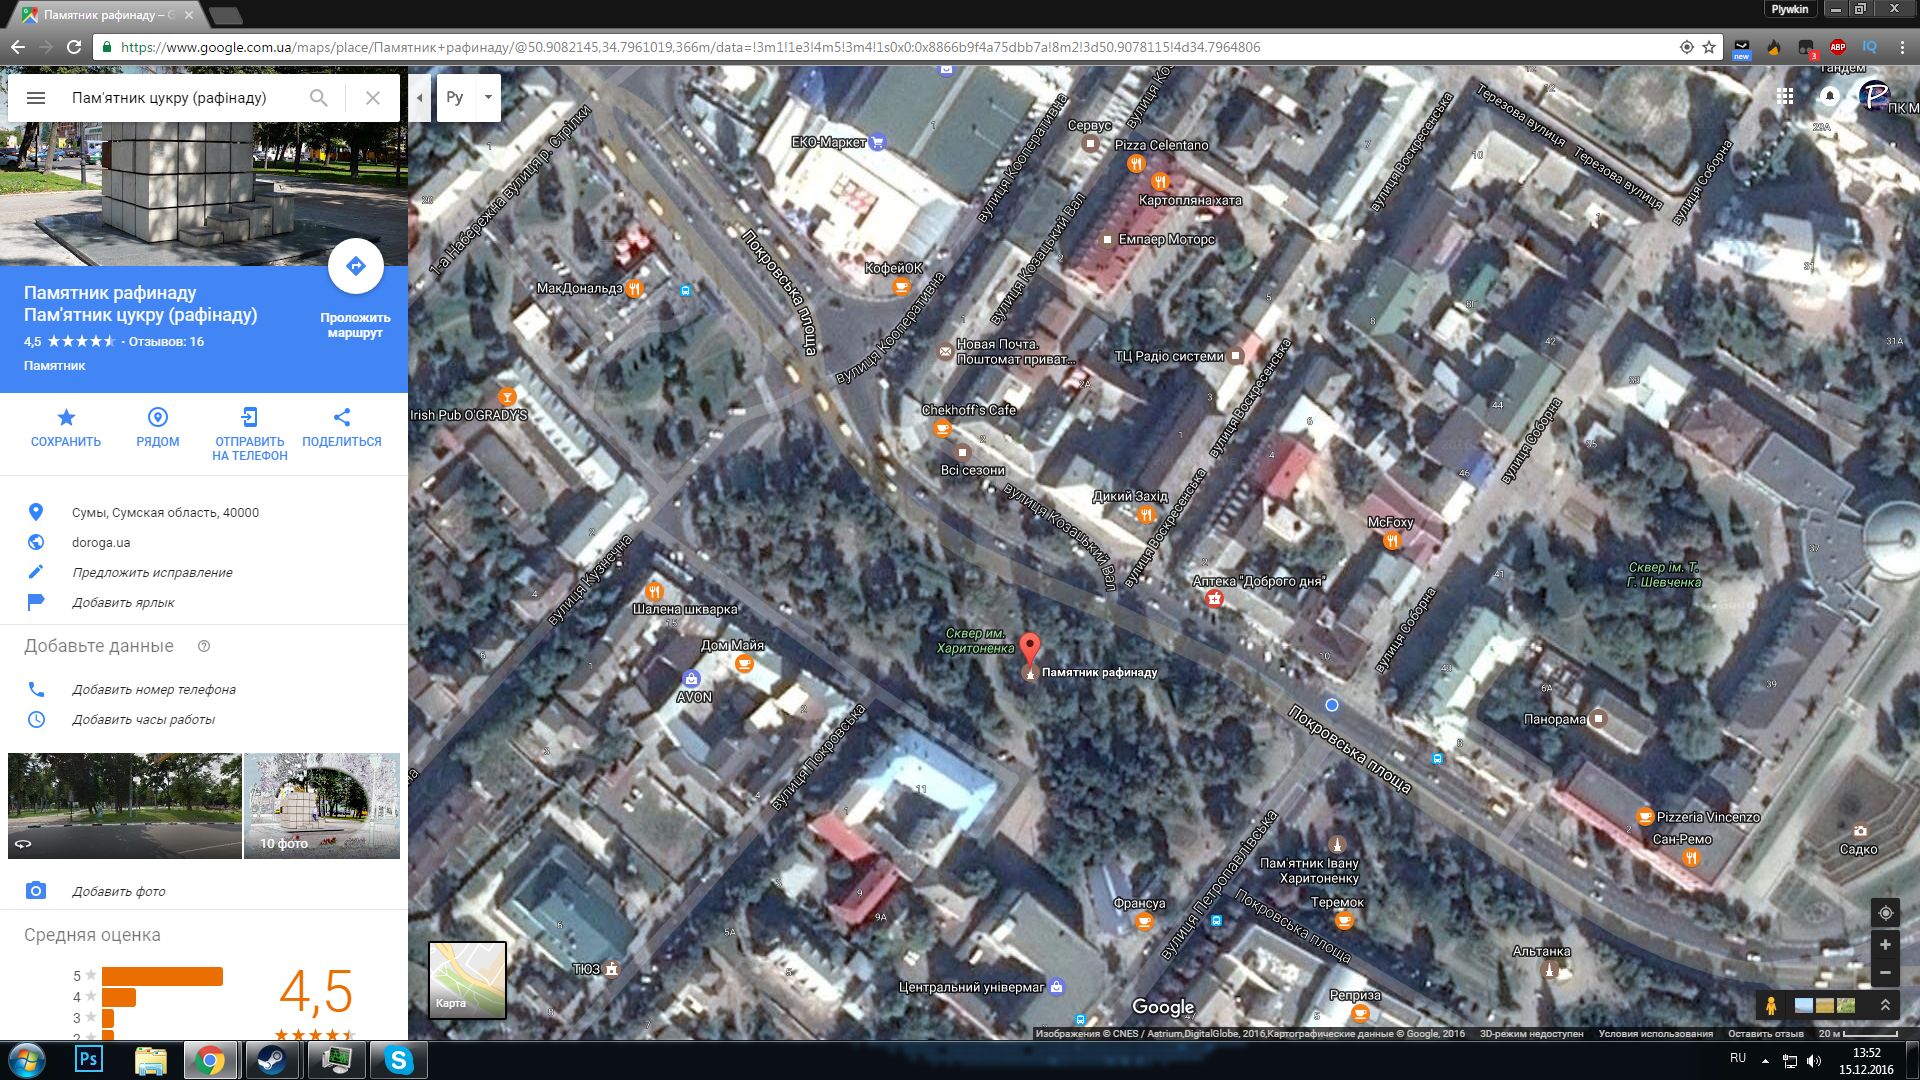Send place to phone icon

250,417
